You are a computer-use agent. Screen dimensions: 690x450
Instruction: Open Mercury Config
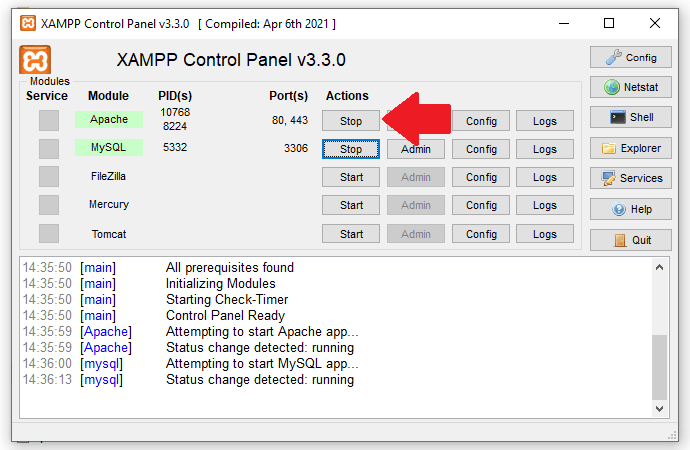coord(481,205)
